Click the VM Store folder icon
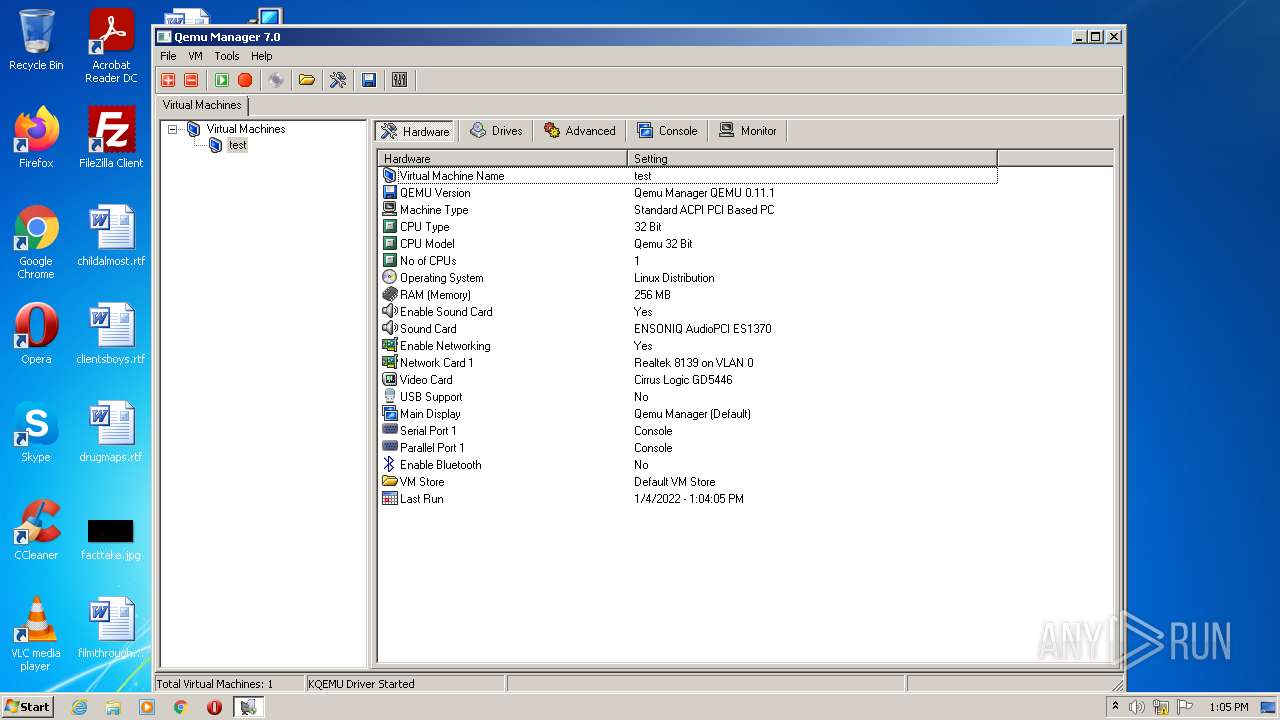 pyautogui.click(x=390, y=482)
